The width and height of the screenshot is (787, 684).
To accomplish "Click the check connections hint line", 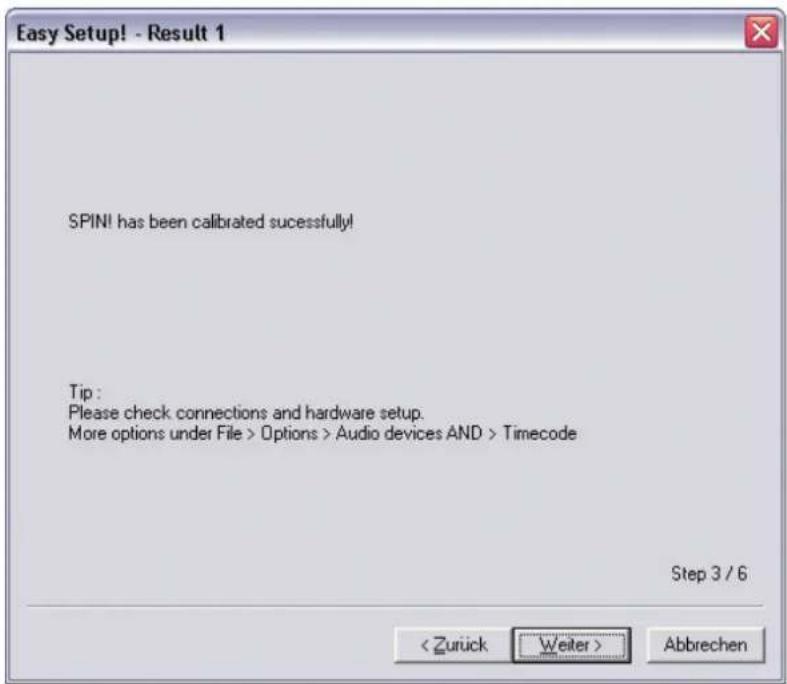I will point(246,413).
